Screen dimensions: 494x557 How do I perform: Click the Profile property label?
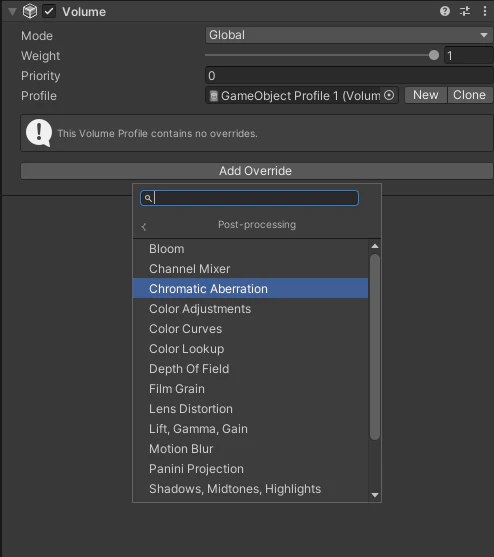[39, 96]
